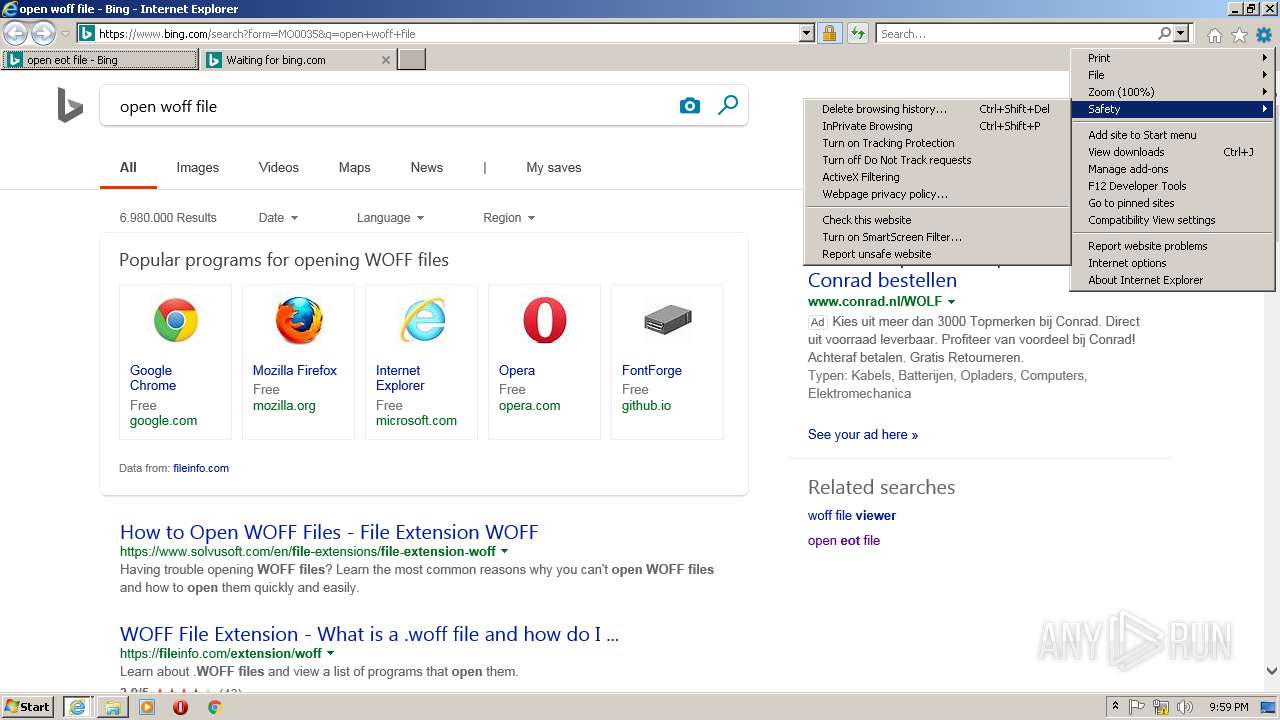The height and width of the screenshot is (720, 1280).
Task: Click the volume speaker tray icon
Action: click(x=1185, y=707)
